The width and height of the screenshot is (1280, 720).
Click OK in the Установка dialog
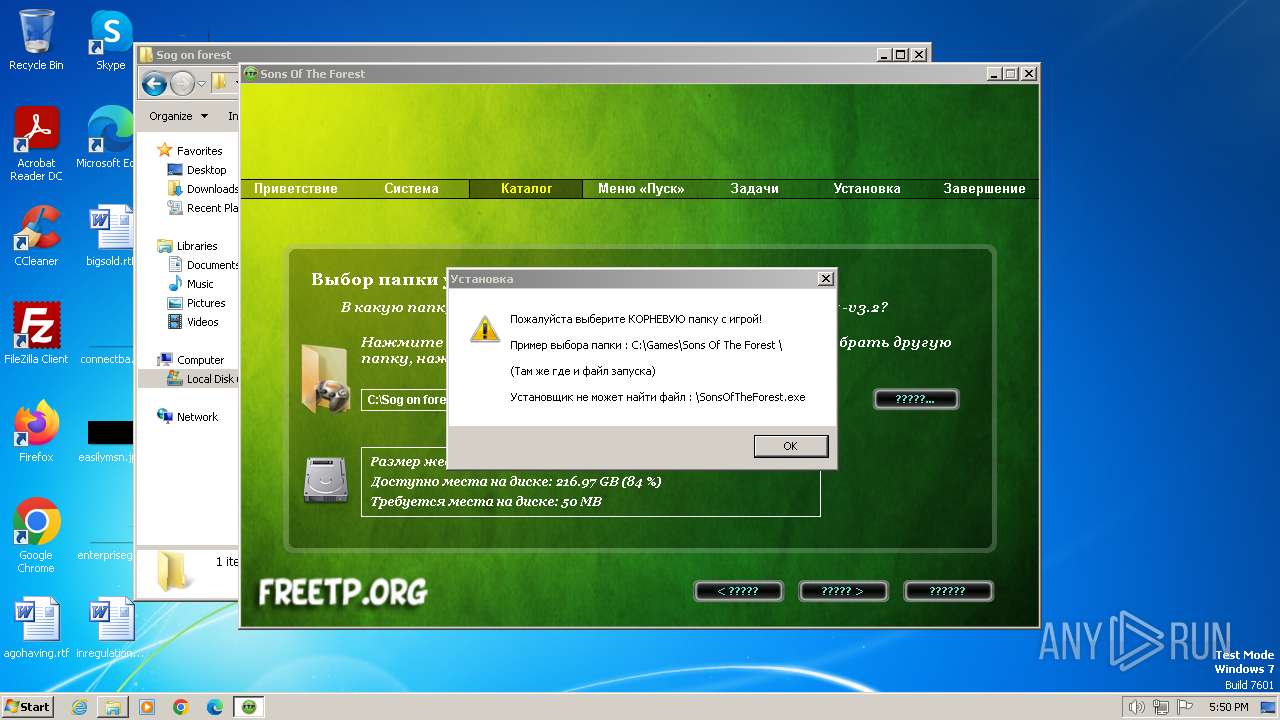pyautogui.click(x=790, y=446)
